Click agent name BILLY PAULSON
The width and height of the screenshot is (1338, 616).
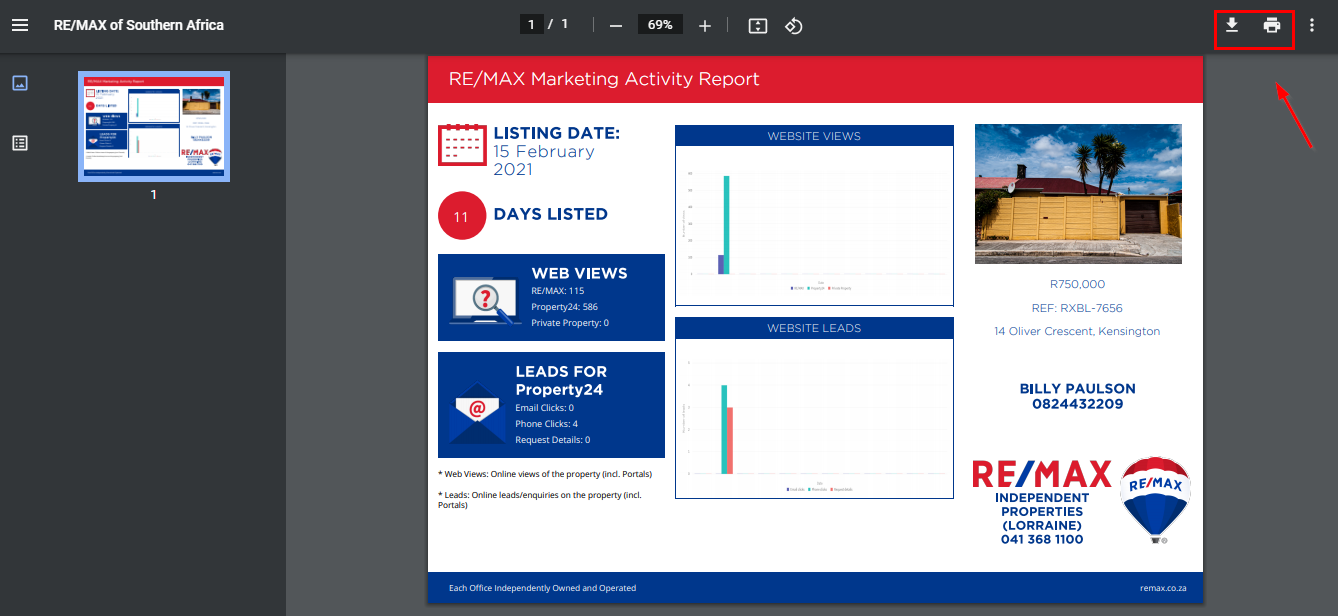(1078, 388)
